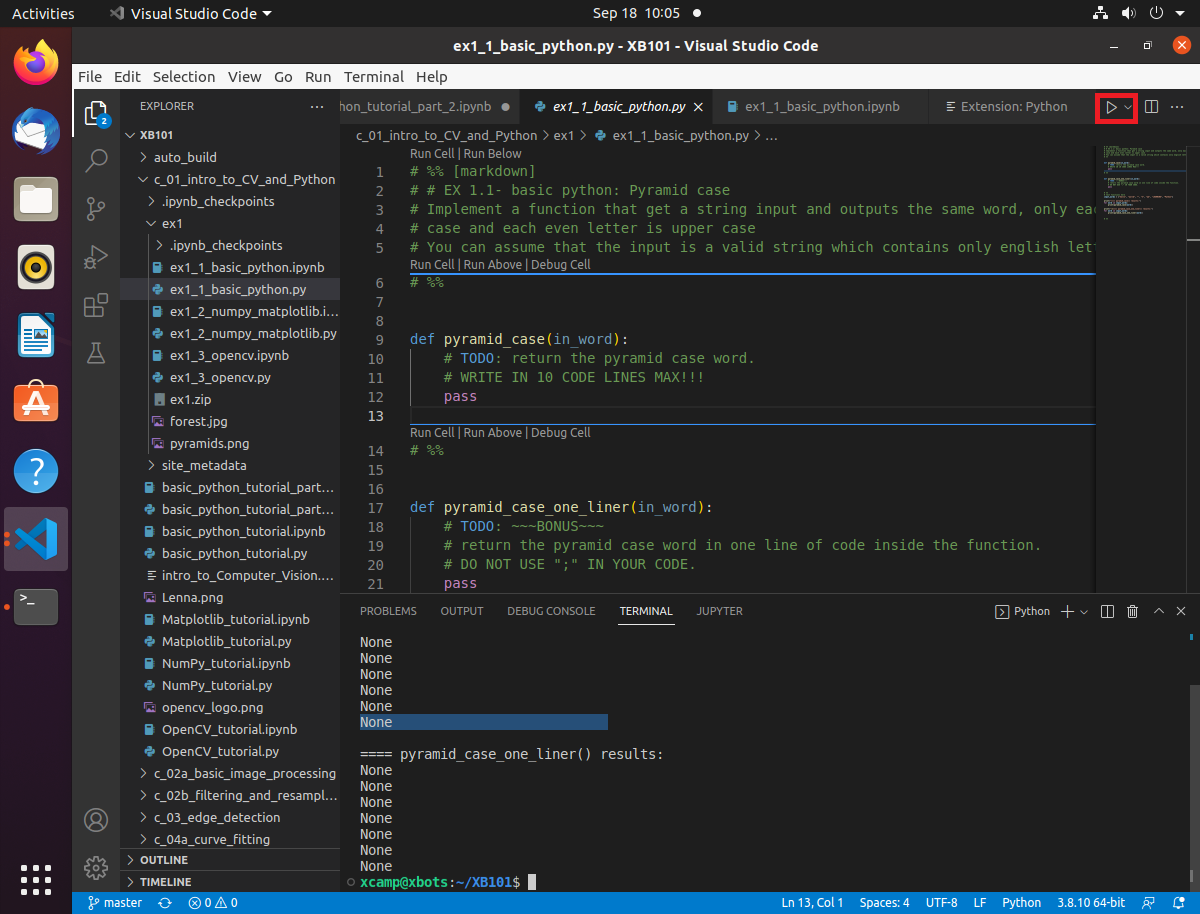Click Run Cell above line 1

point(432,154)
